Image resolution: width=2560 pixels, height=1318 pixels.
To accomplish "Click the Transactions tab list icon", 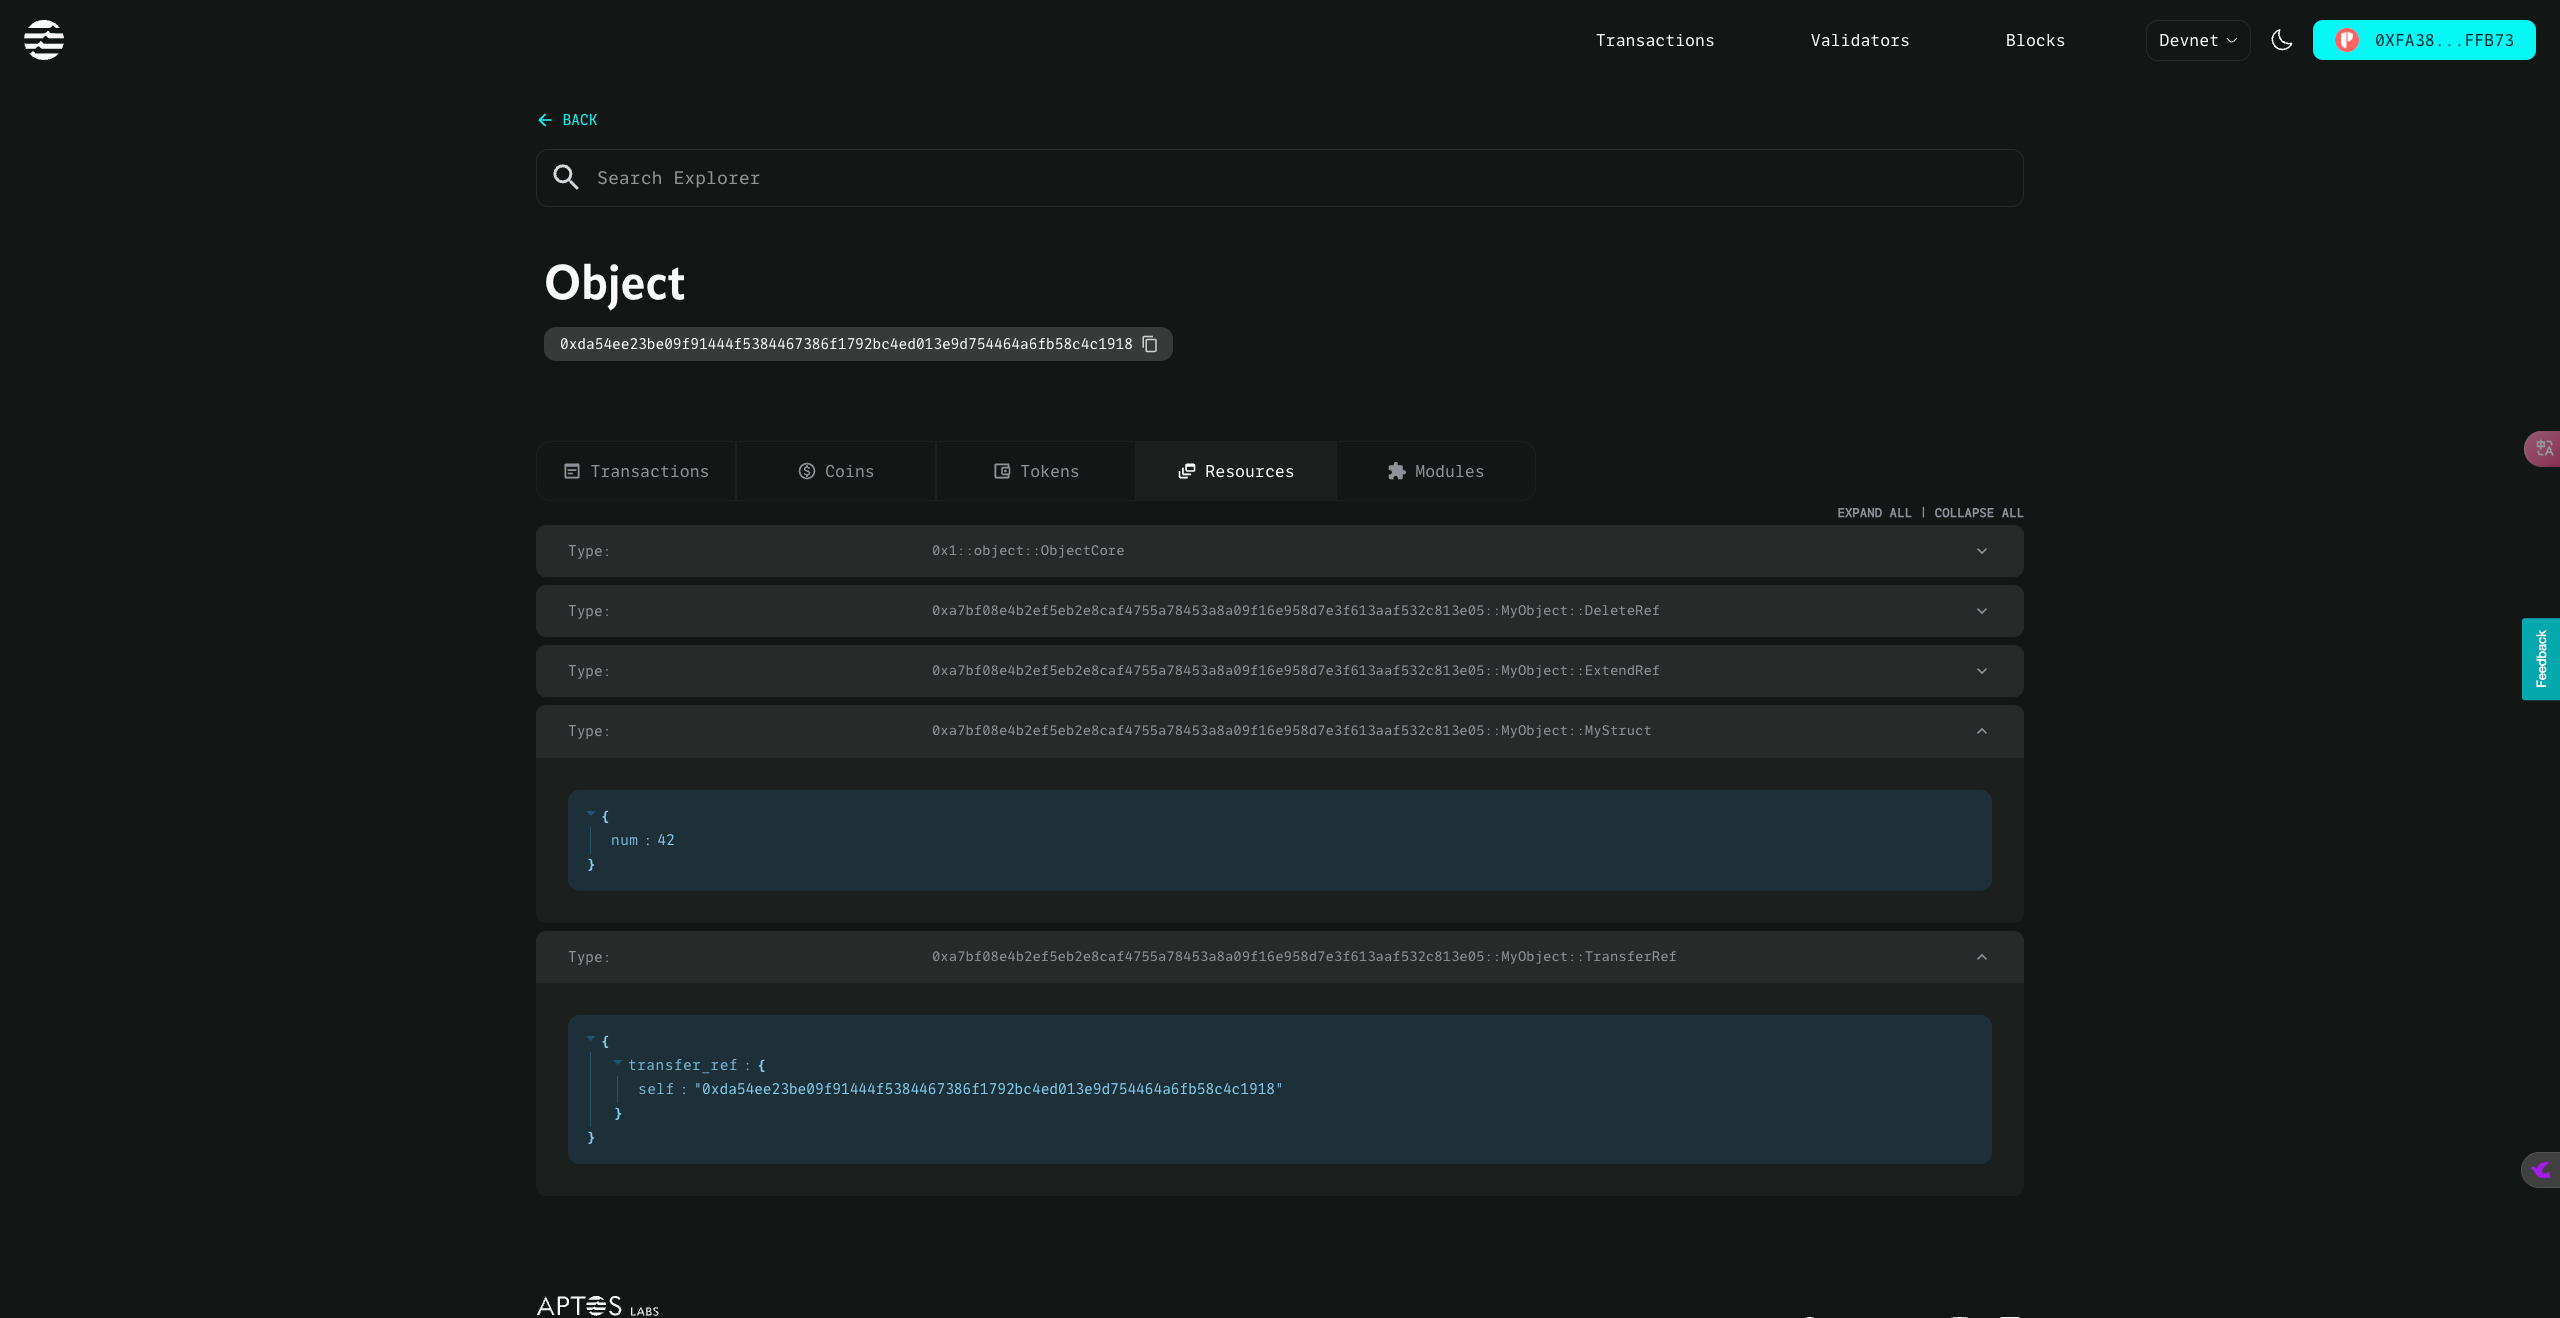I will coord(572,471).
